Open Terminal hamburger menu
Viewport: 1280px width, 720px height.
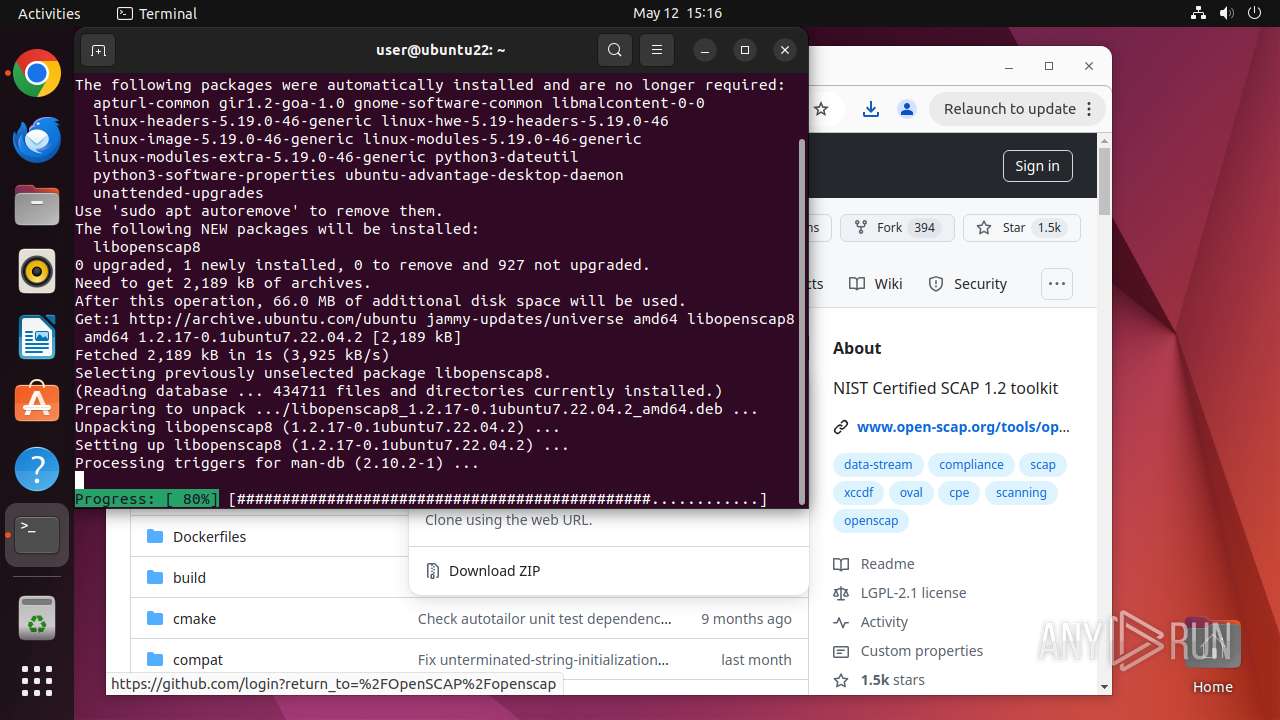657,50
